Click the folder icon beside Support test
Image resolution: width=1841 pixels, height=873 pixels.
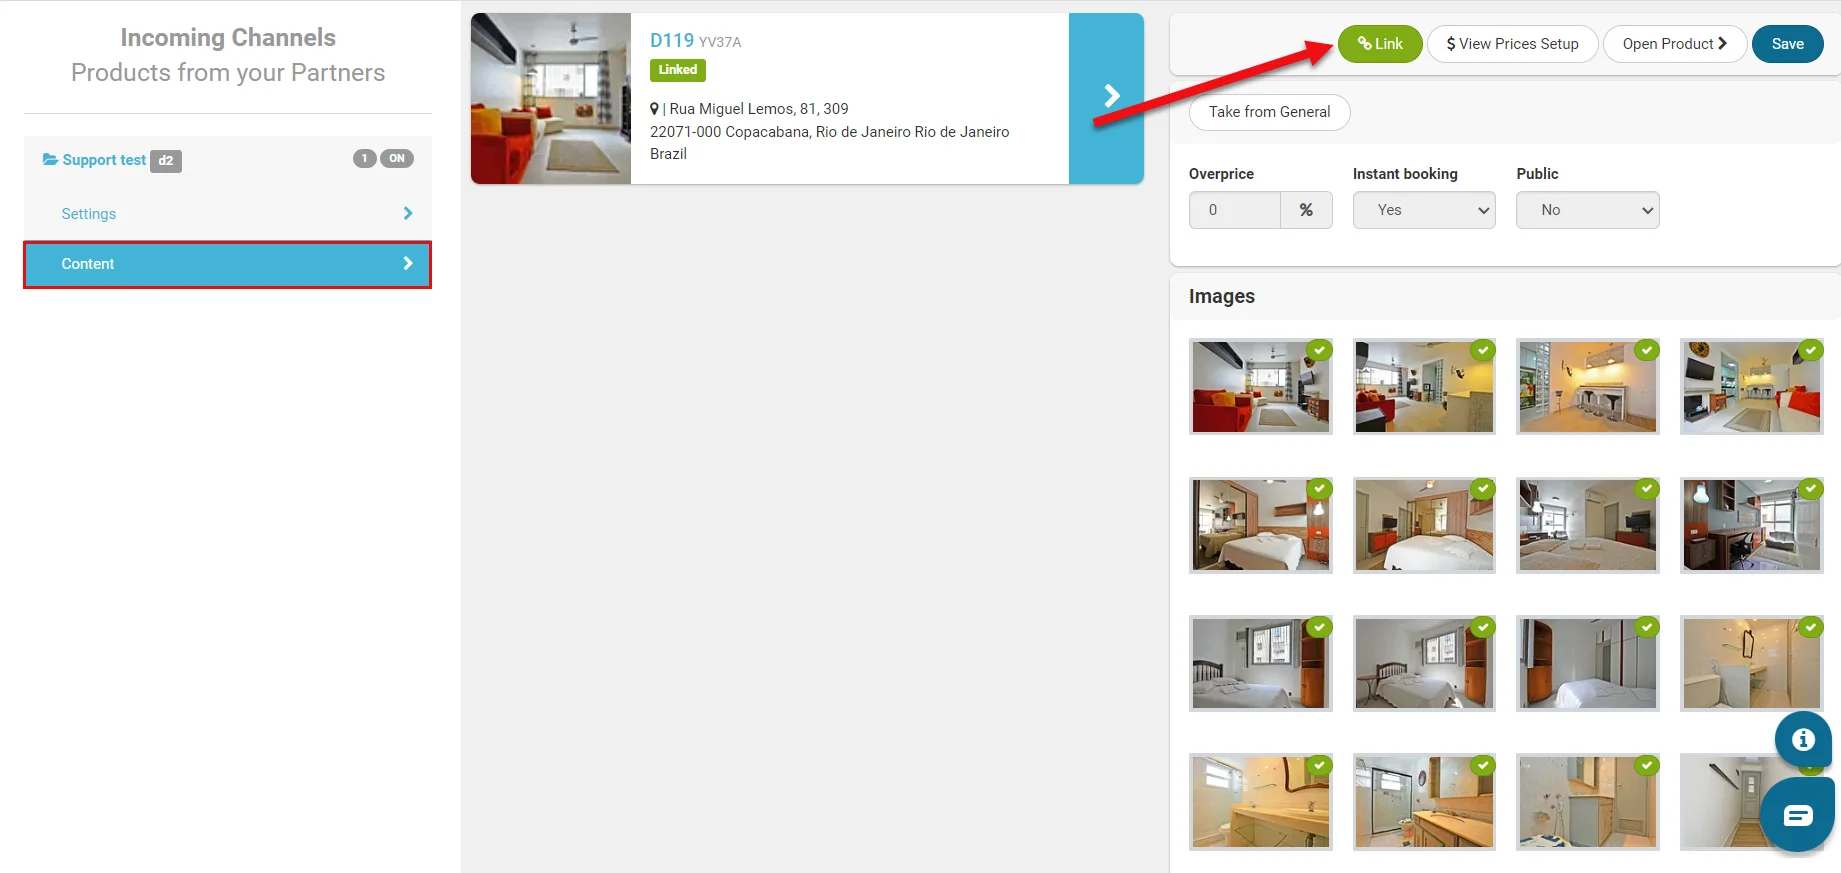click(50, 160)
